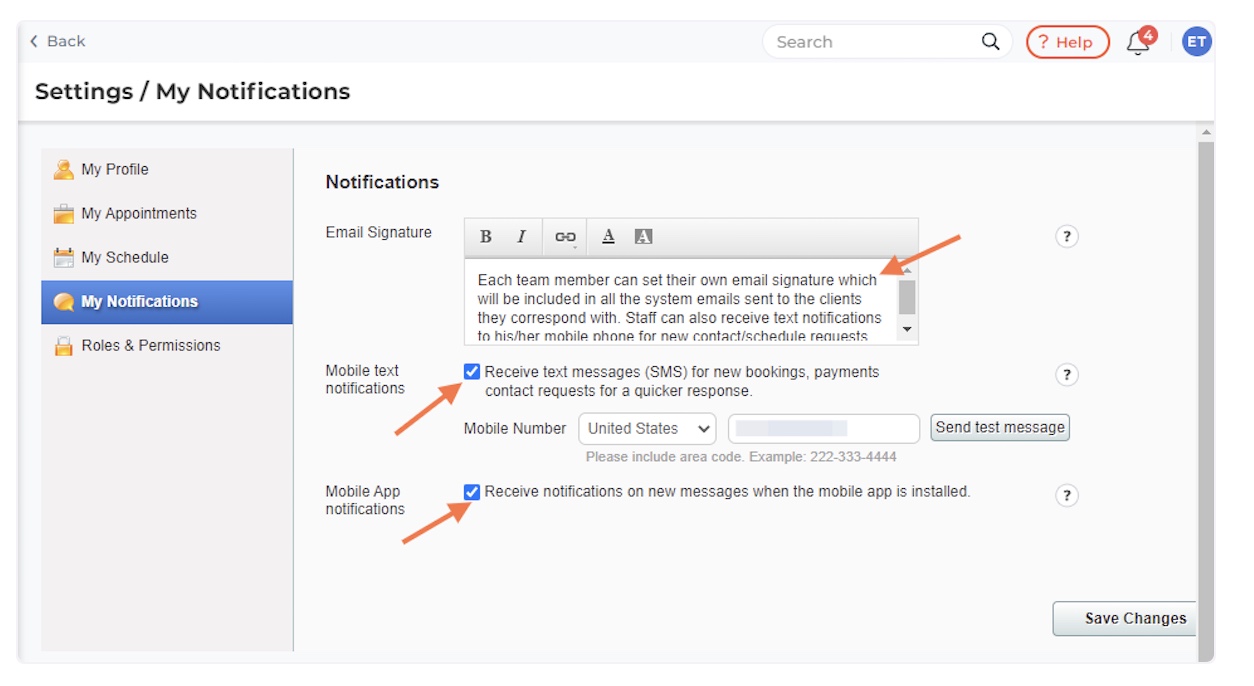Uncheck mobile app notifications checkbox
This screenshot has width=1254, height=686.
pos(472,491)
